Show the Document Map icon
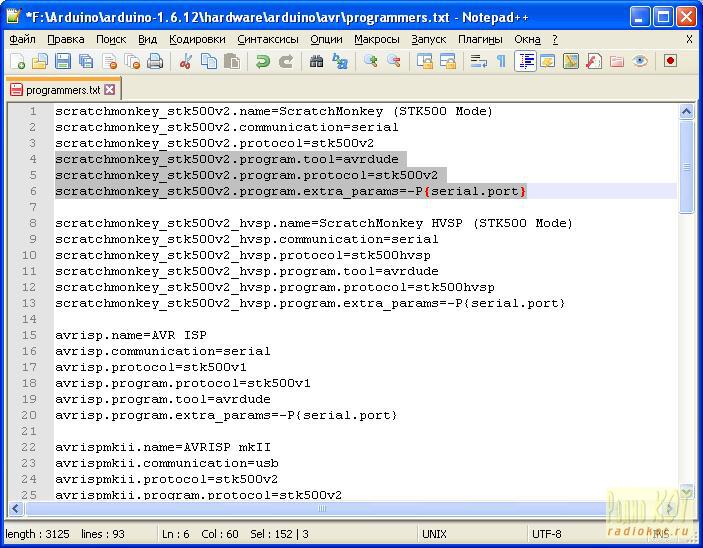Screen dimensions: 703x548 (x=571, y=61)
